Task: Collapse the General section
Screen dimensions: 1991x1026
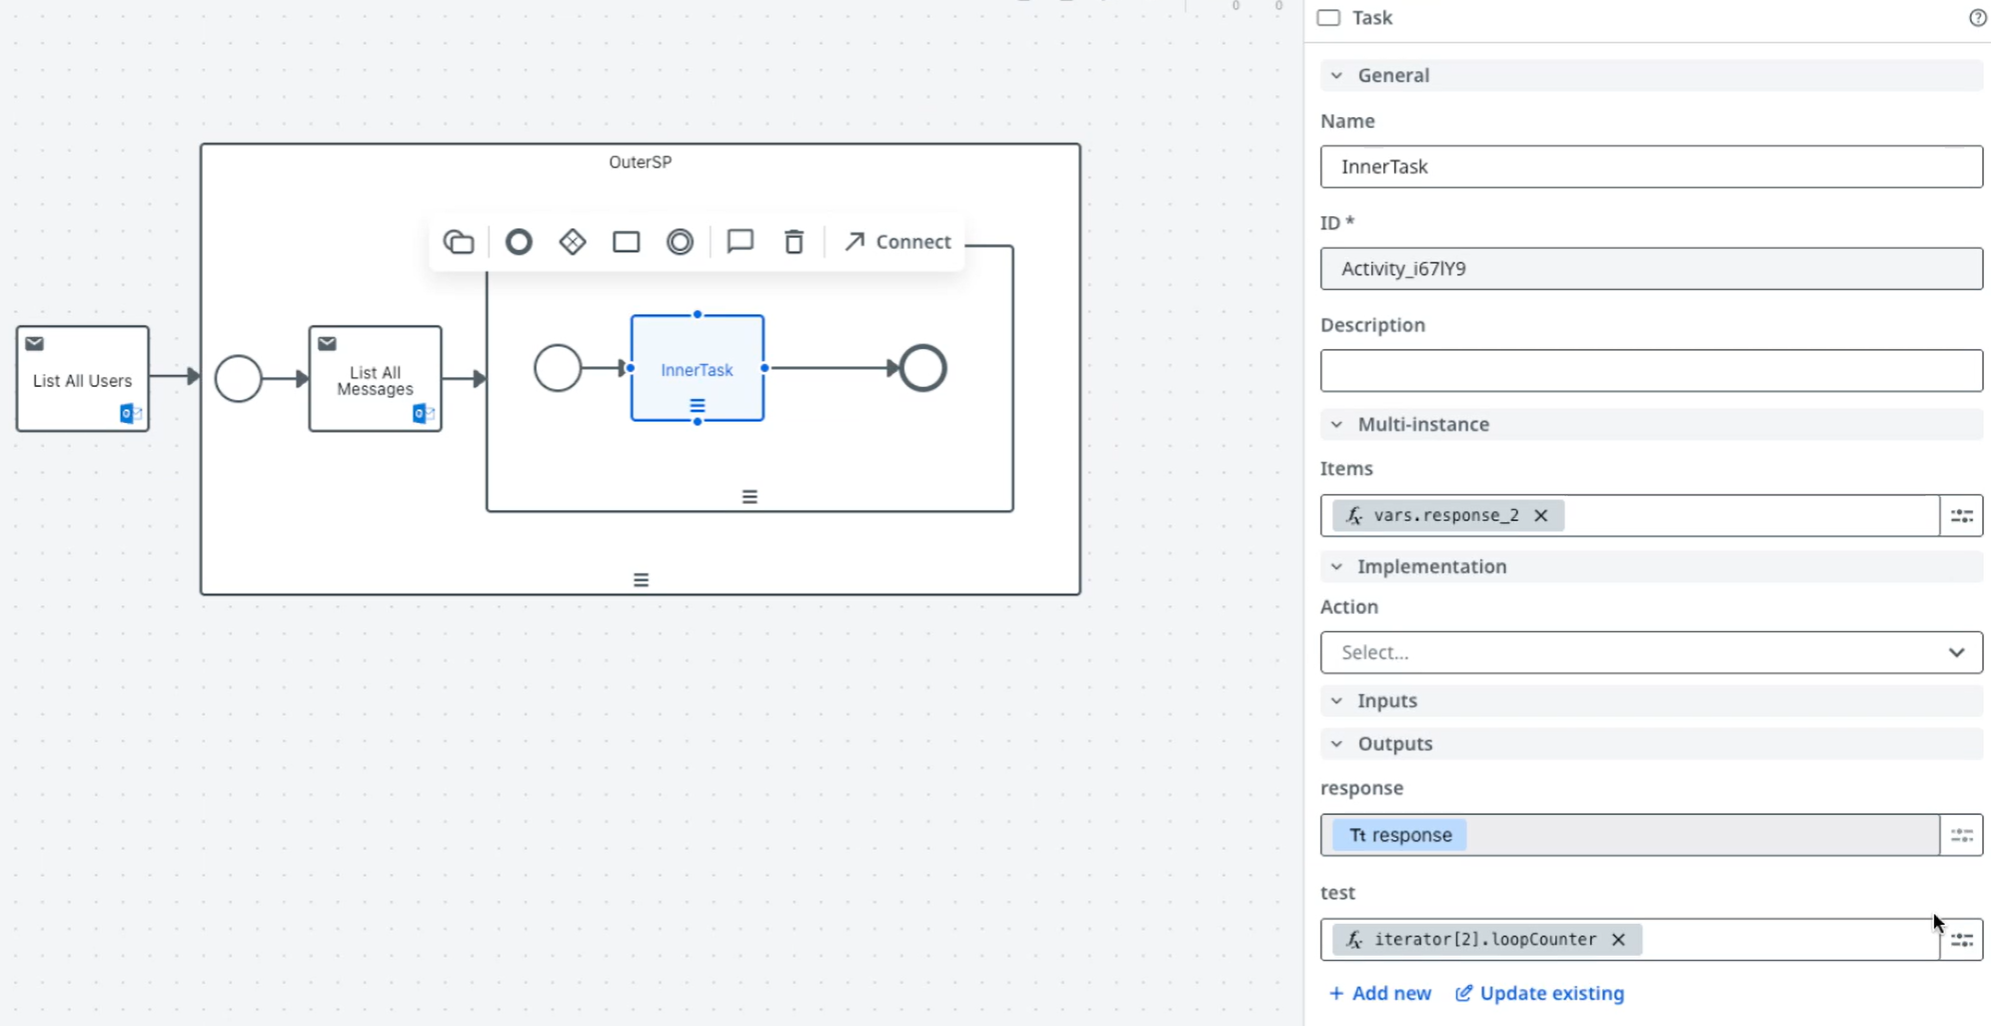Action: 1337,75
